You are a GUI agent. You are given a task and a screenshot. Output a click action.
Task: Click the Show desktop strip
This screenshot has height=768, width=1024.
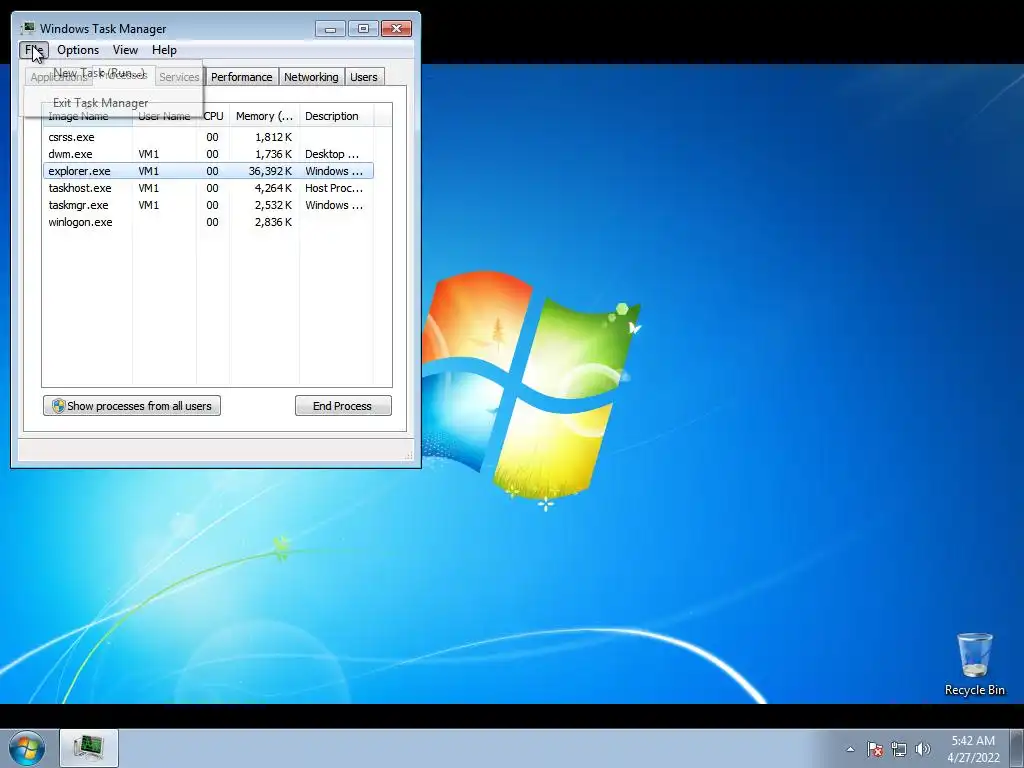click(x=1017, y=748)
